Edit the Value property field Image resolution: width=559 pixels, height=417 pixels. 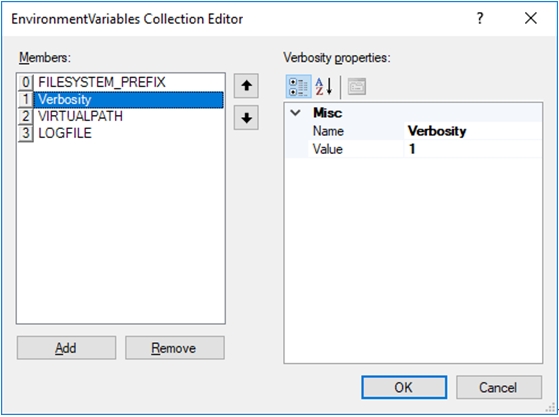click(473, 149)
